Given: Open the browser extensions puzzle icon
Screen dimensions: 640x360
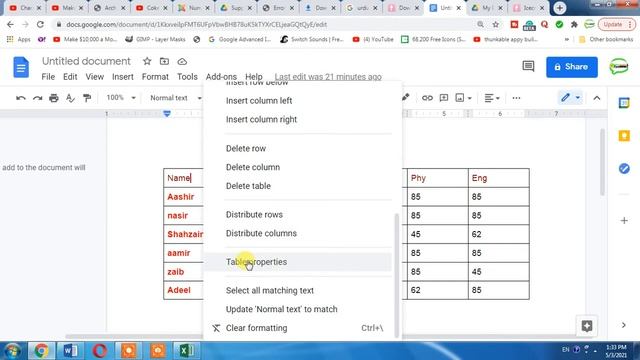Looking at the screenshot, I should [x=574, y=24].
